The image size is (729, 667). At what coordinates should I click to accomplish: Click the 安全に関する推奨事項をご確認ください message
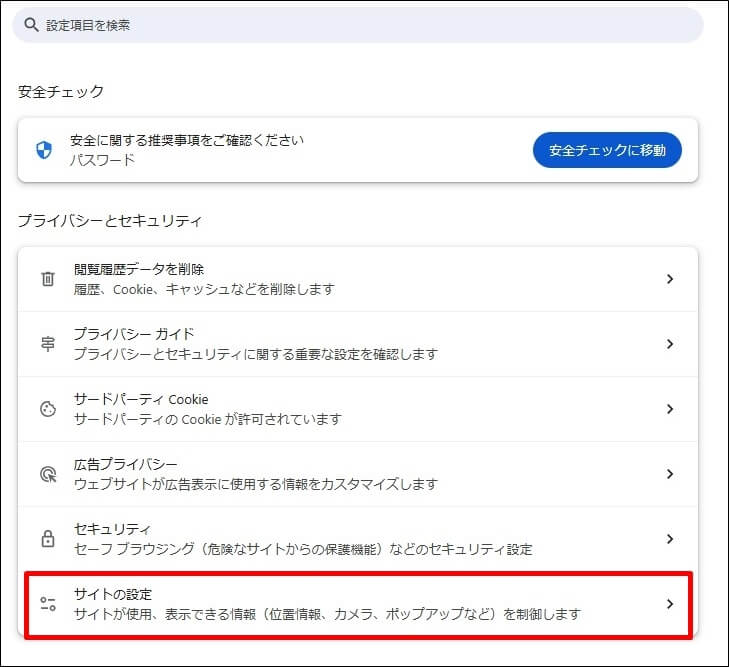click(186, 141)
